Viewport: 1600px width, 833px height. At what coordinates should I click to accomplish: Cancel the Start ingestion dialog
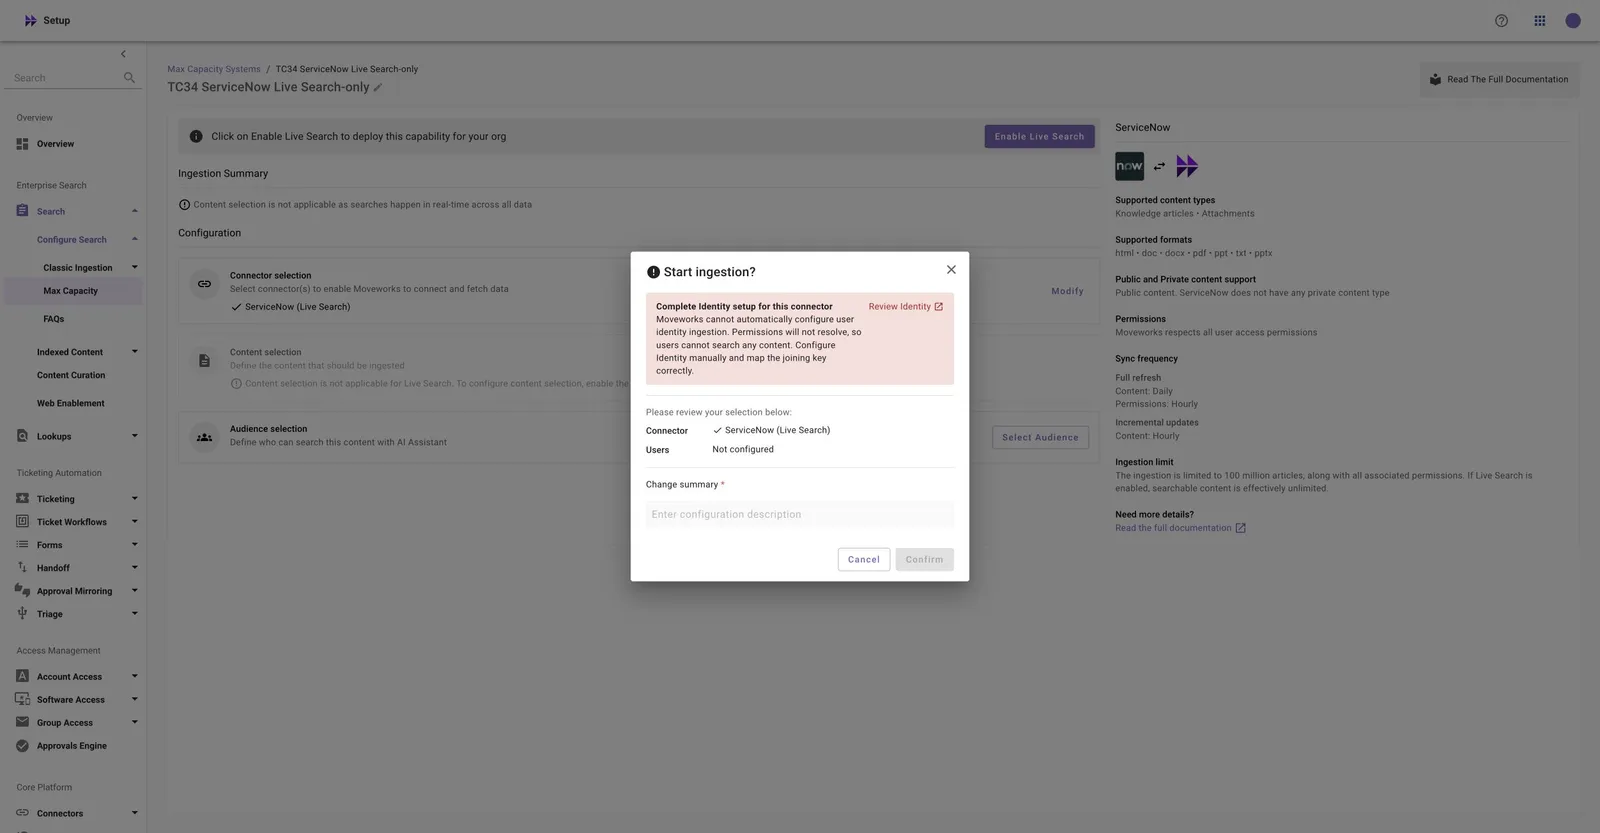864,560
